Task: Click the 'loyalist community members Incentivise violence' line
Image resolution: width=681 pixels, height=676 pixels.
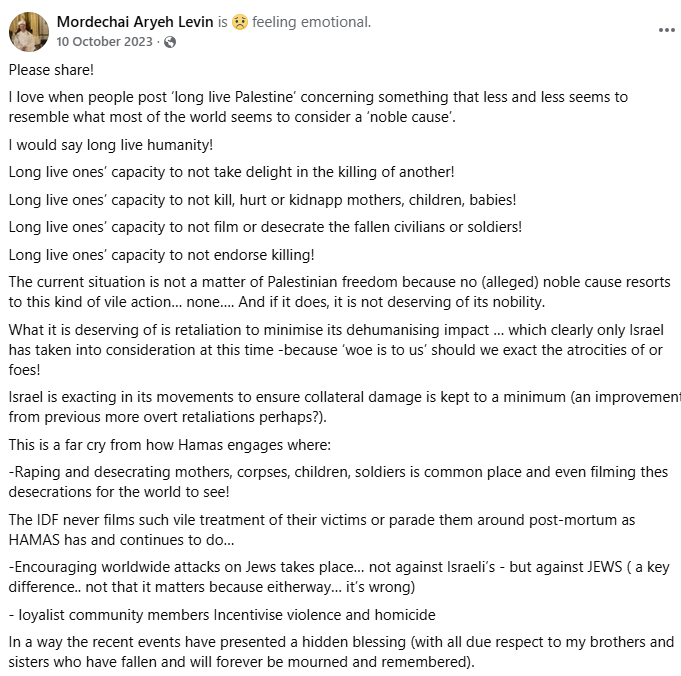Action: coord(222,615)
